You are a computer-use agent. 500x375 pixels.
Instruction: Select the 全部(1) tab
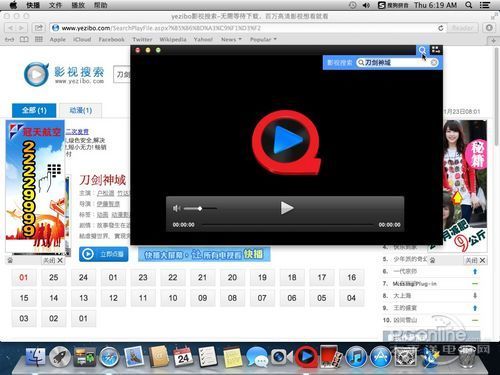(34, 110)
